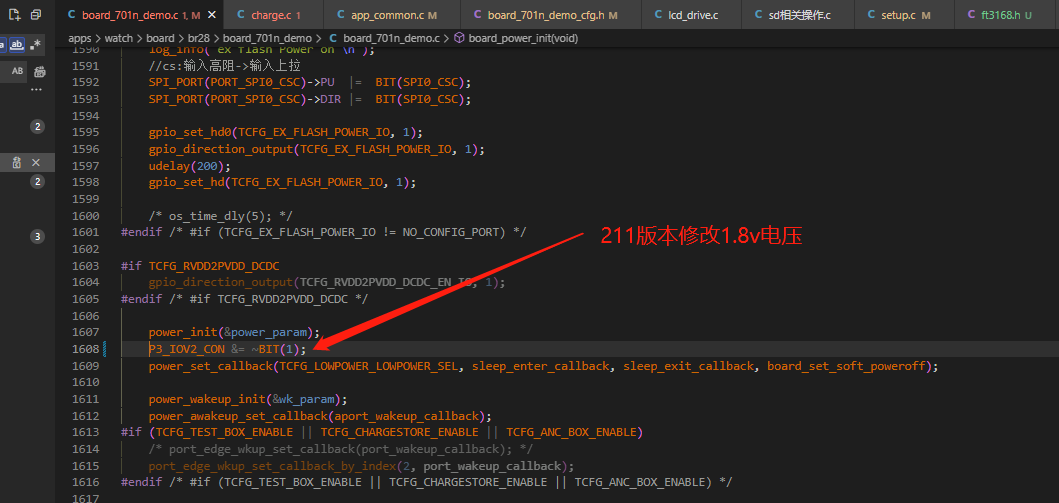
Task: Click 'power_awakeup_set_callback(aport_wakeup_callback);' line
Action: click(x=320, y=415)
